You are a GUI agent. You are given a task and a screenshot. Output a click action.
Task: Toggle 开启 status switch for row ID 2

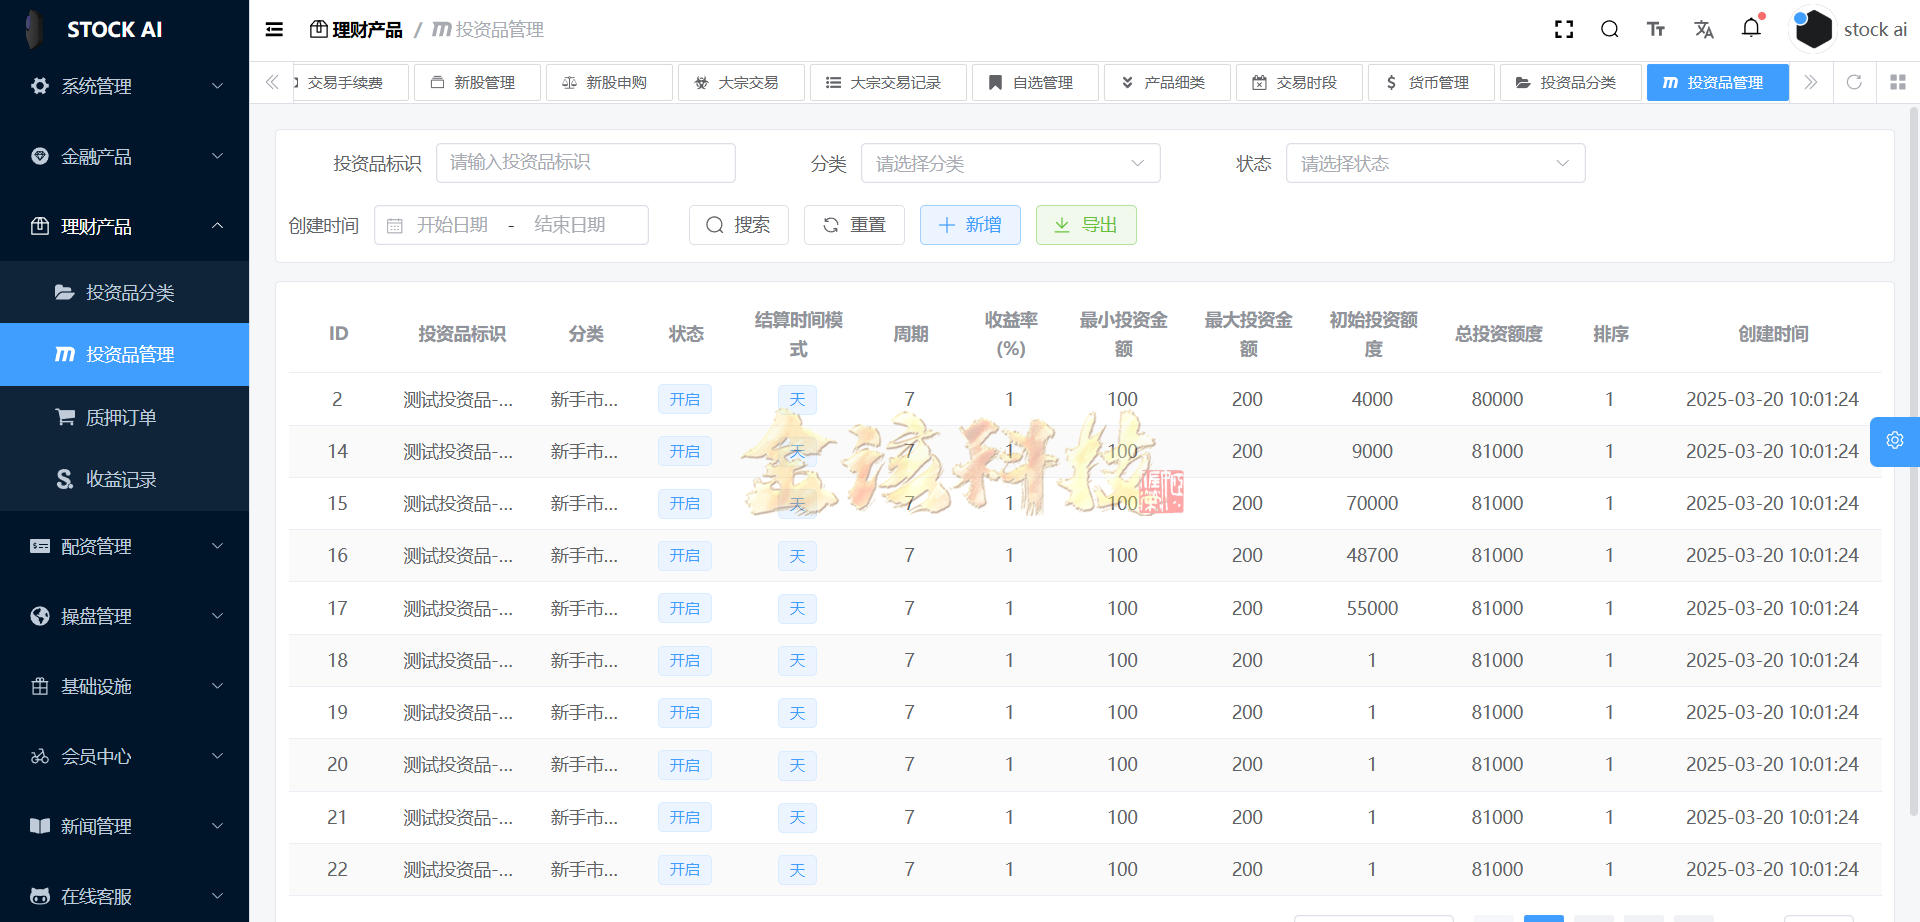pyautogui.click(x=684, y=399)
